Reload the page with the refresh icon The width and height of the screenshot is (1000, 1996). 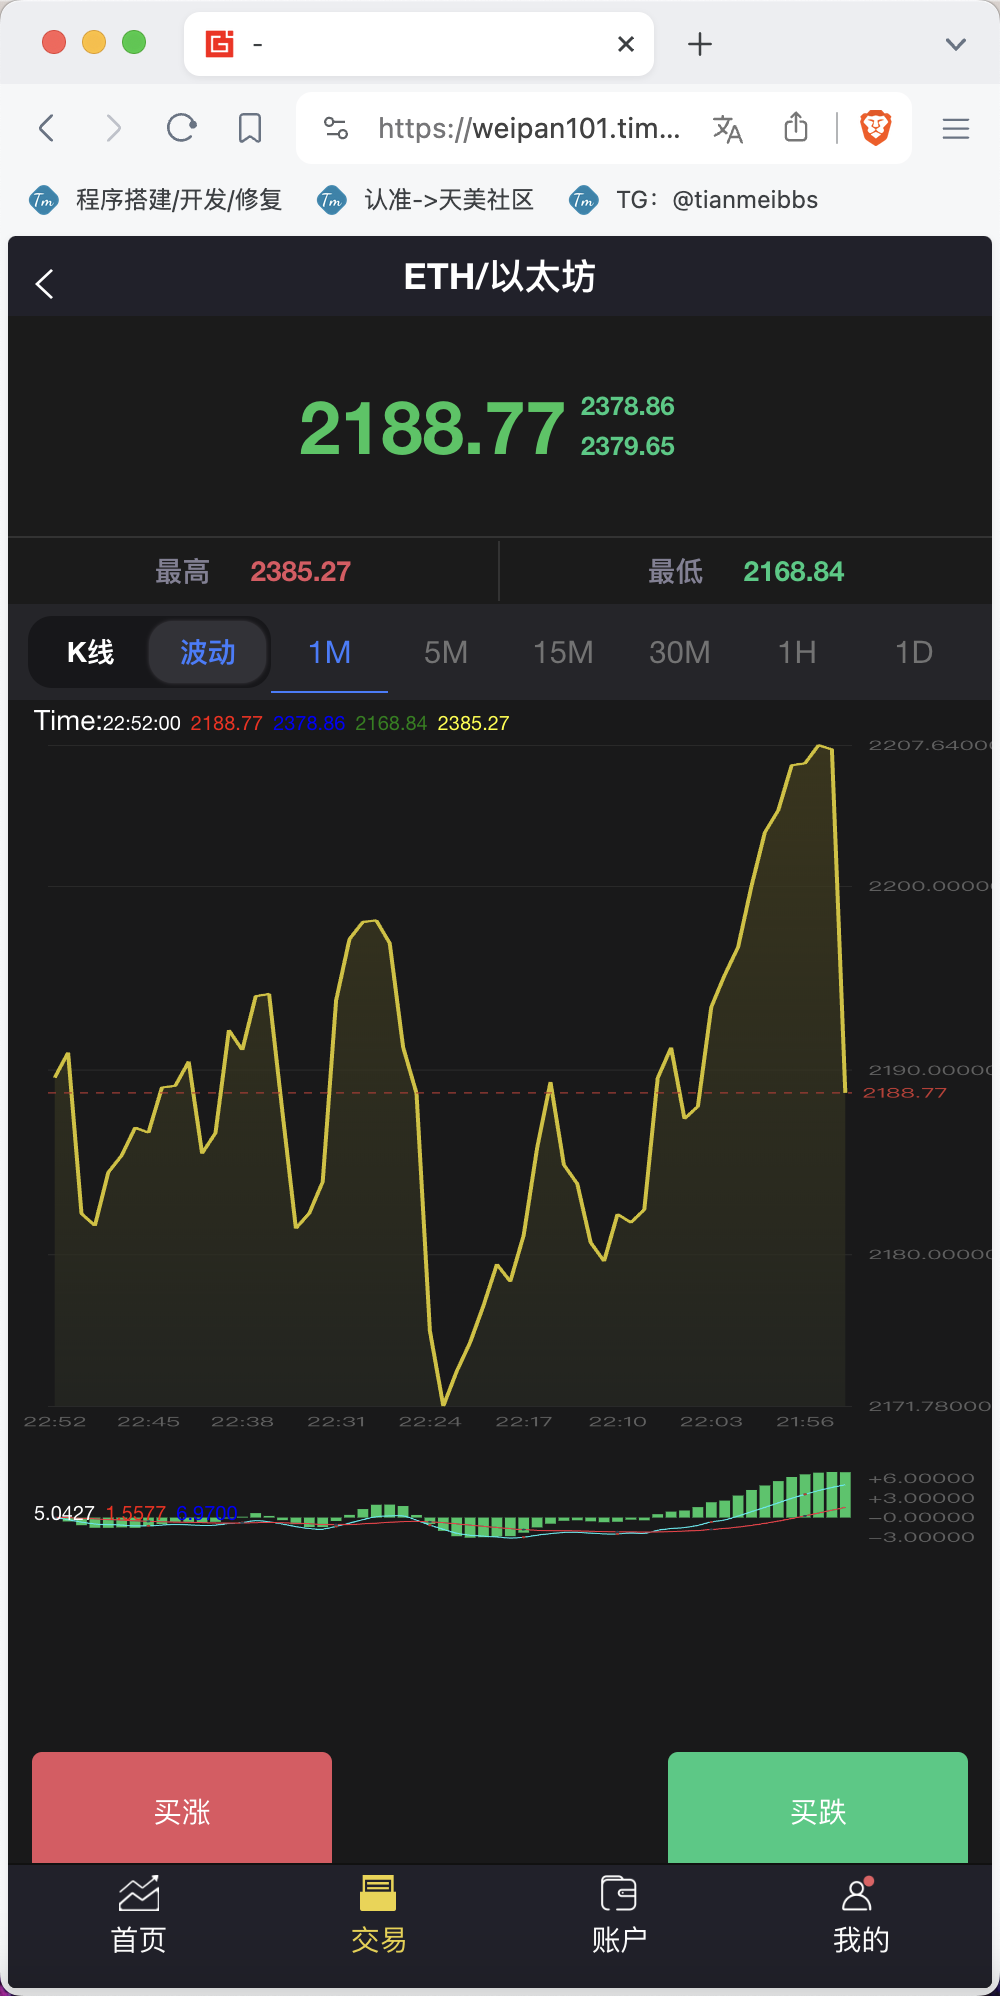point(181,128)
